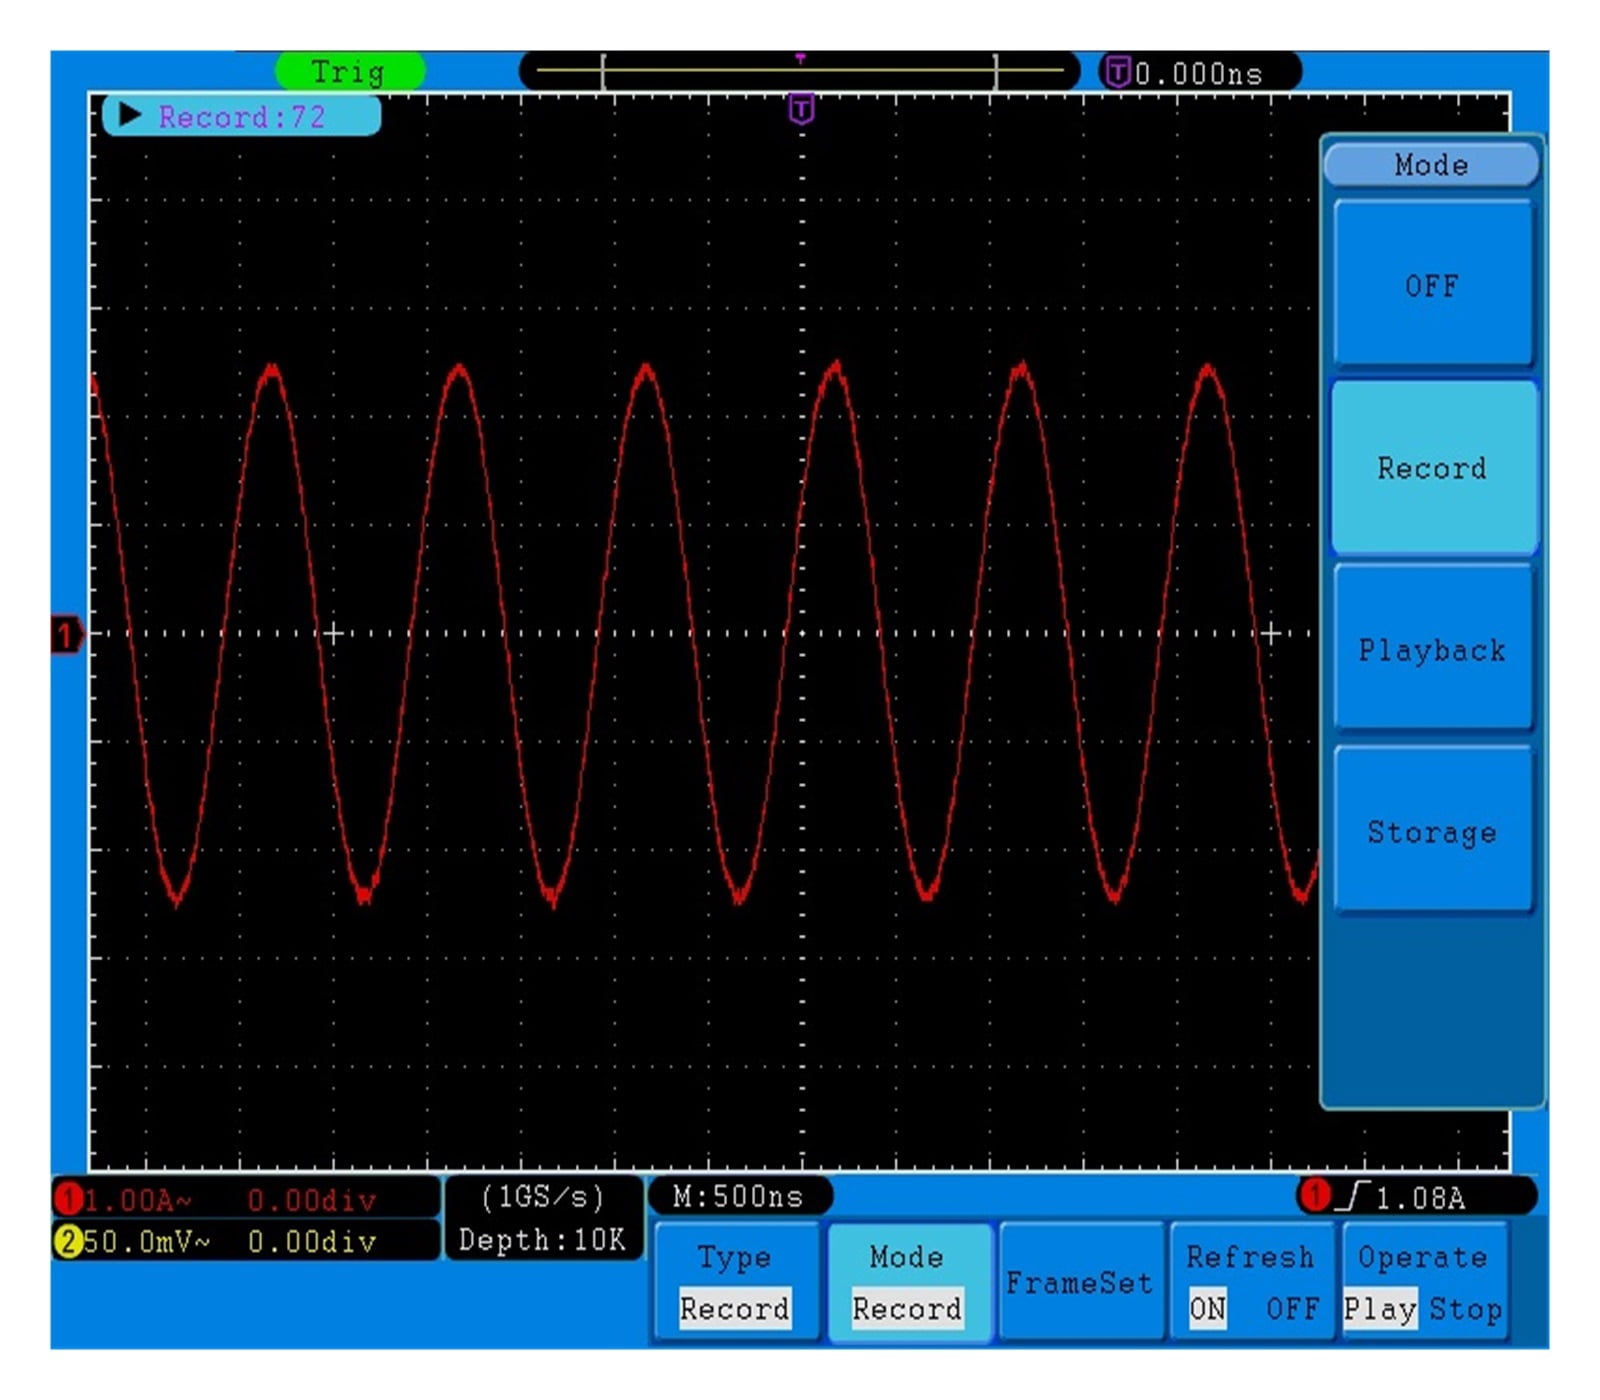Image resolution: width=1600 pixels, height=1400 pixels.
Task: Click the M:500ns timebase readout
Action: point(738,1196)
